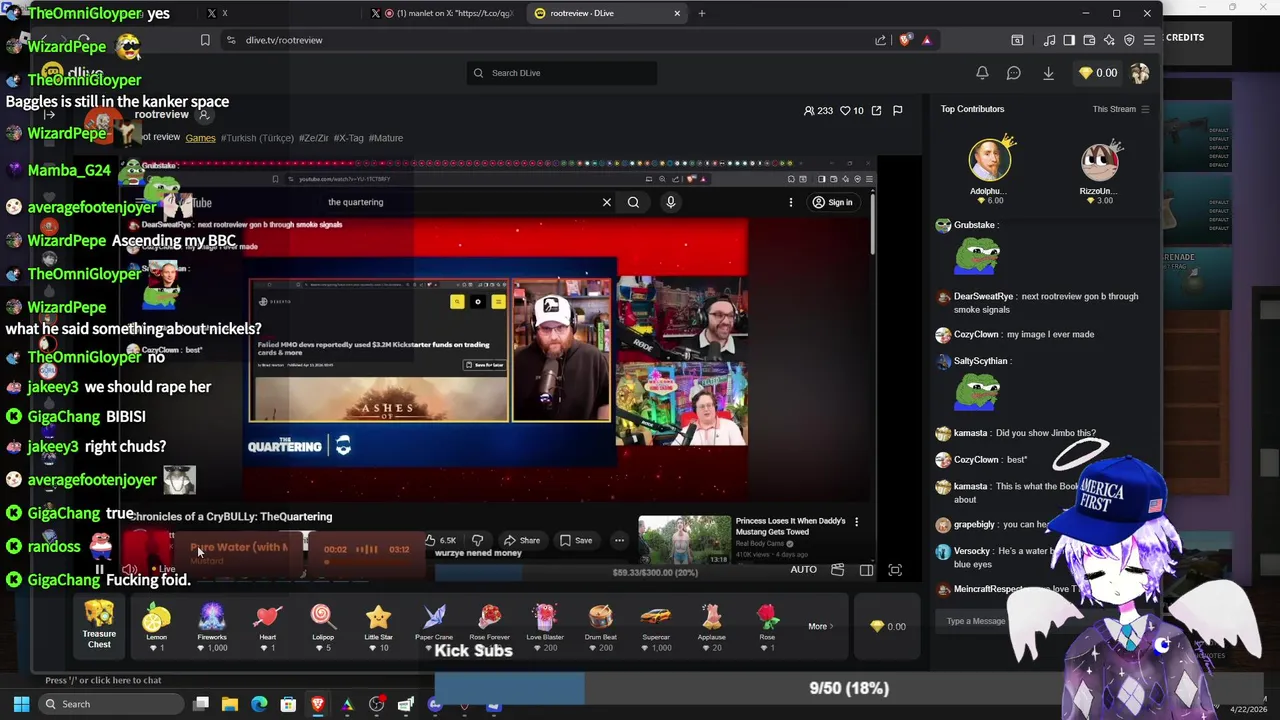Toggle theater mode on DLive player
The height and width of the screenshot is (720, 1280).
pyautogui.click(x=866, y=570)
